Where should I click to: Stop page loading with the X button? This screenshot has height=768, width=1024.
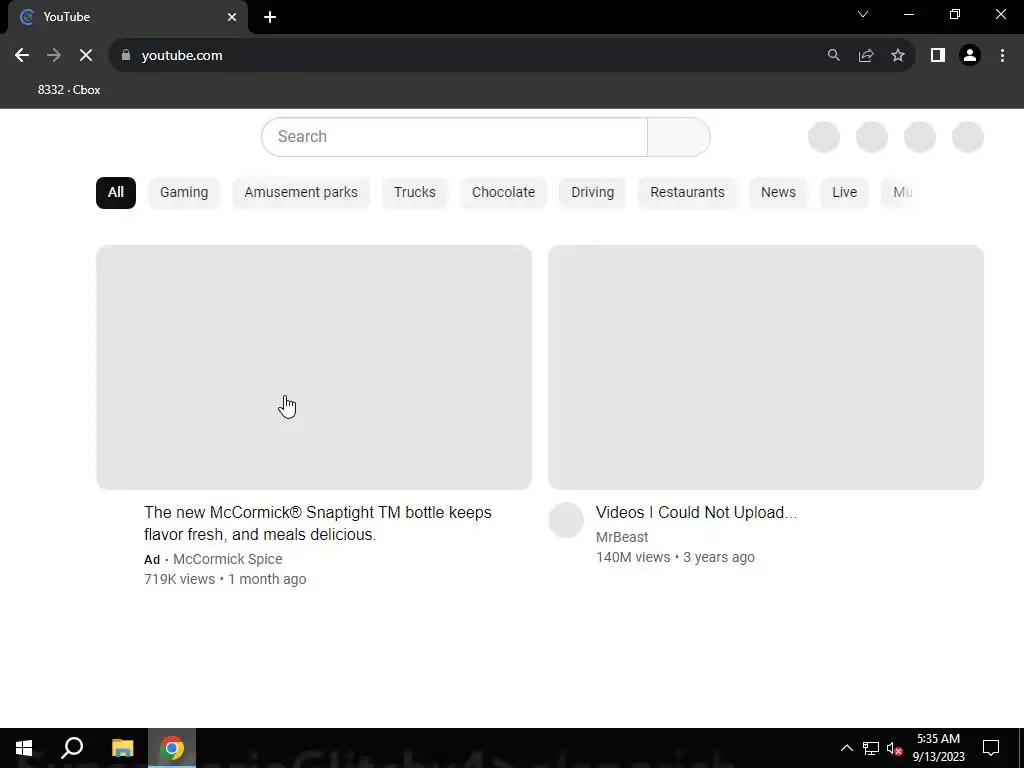86,56
